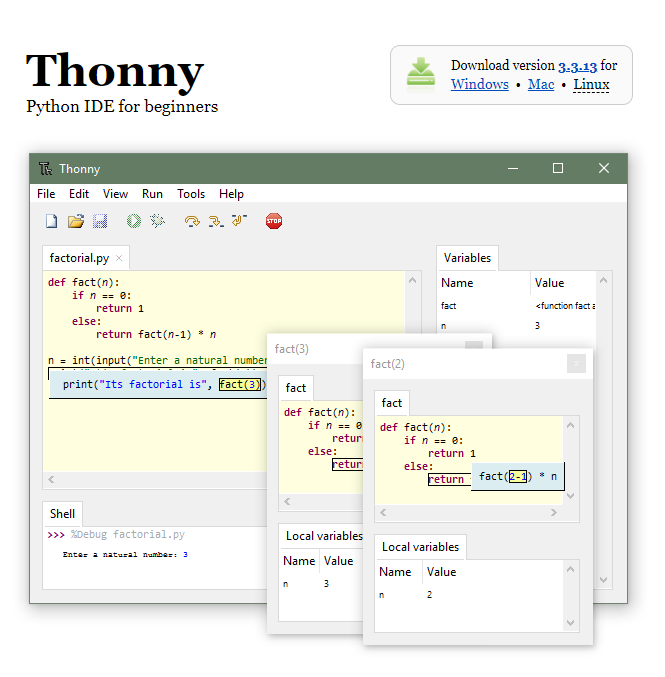
Task: Minimize the Thonny window
Action: point(513,168)
